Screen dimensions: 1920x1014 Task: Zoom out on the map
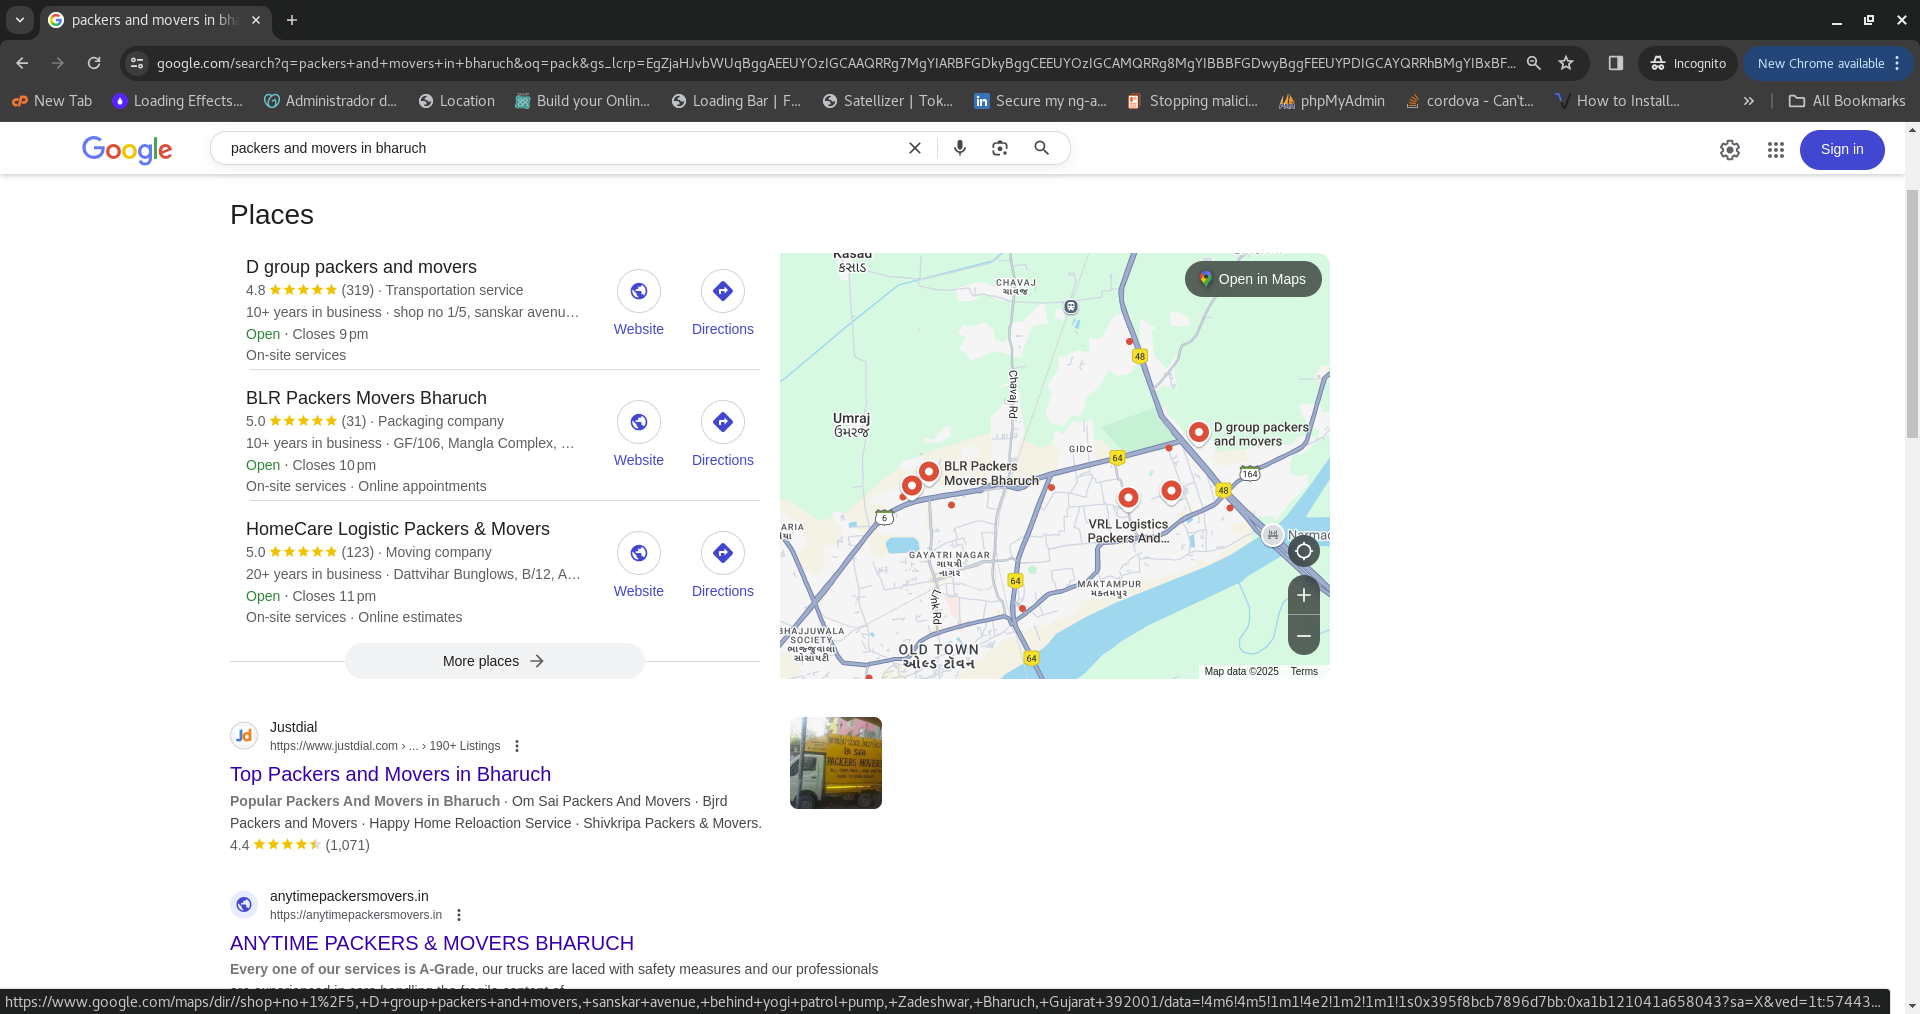tap(1304, 636)
